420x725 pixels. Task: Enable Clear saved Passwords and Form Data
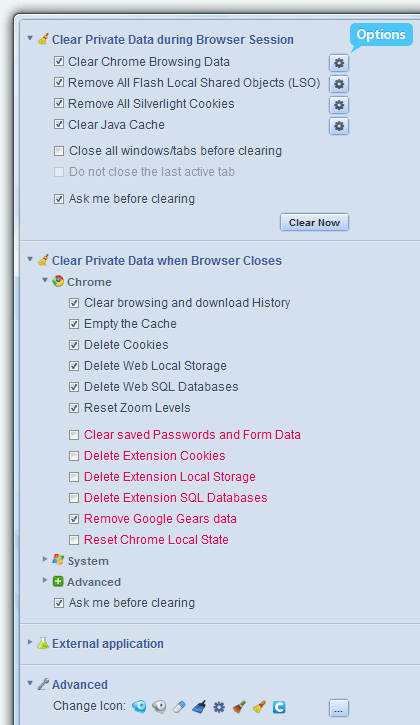74,435
